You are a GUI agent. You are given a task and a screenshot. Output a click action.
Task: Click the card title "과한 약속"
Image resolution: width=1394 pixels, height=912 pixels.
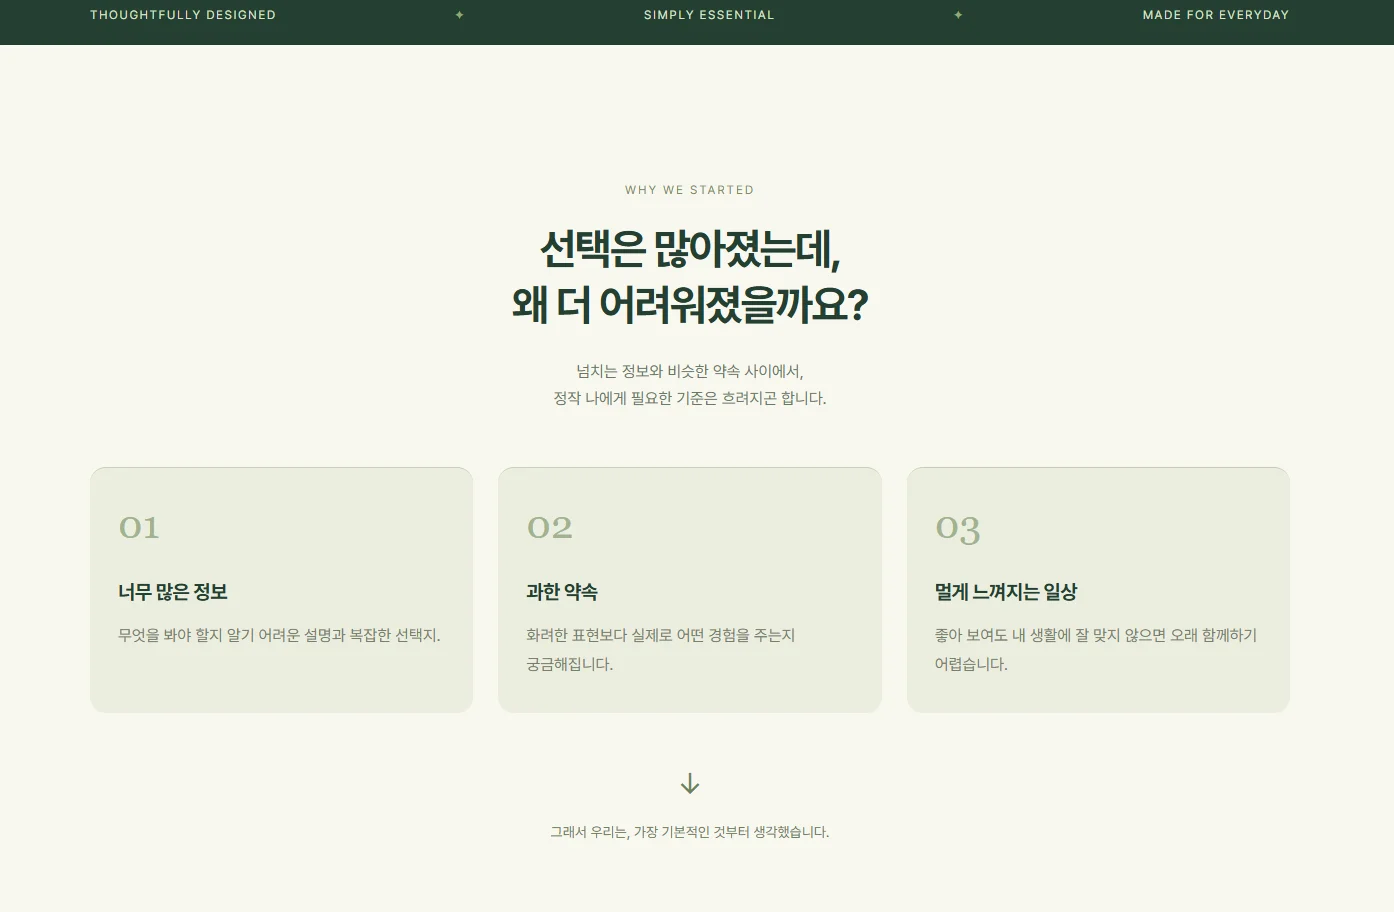pos(562,592)
